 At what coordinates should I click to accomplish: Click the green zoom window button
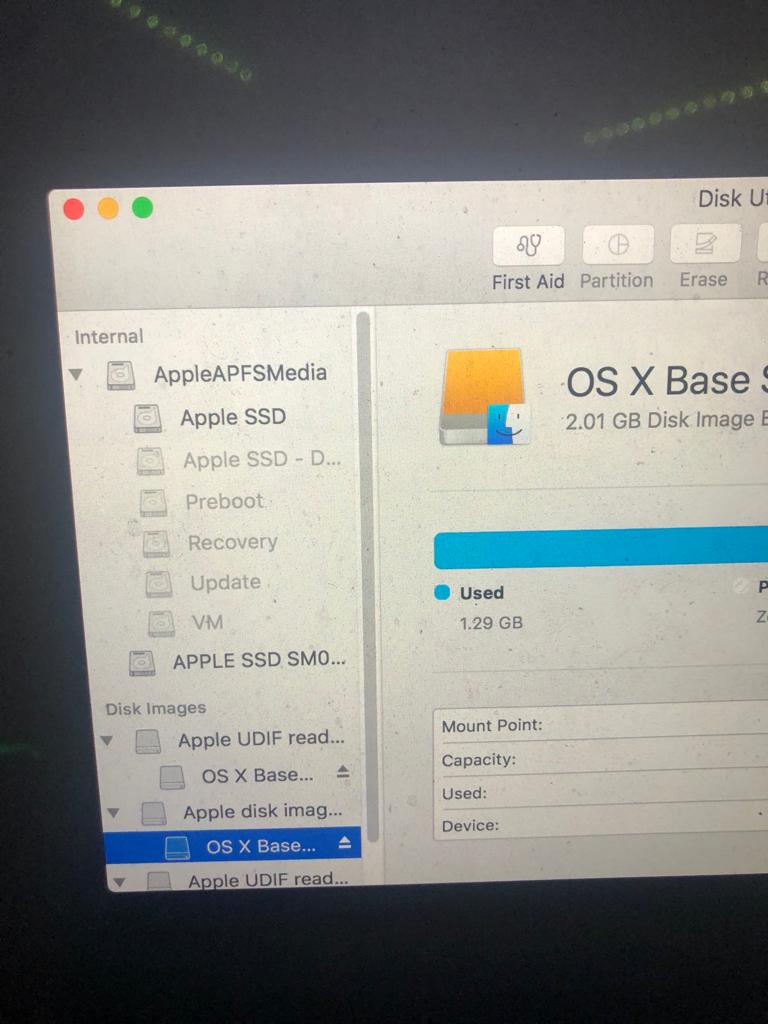click(x=142, y=208)
